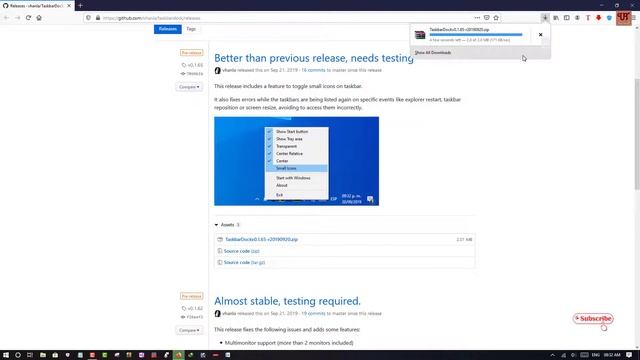
Task: Show site security info via padlock icon
Action: [x=98, y=18]
